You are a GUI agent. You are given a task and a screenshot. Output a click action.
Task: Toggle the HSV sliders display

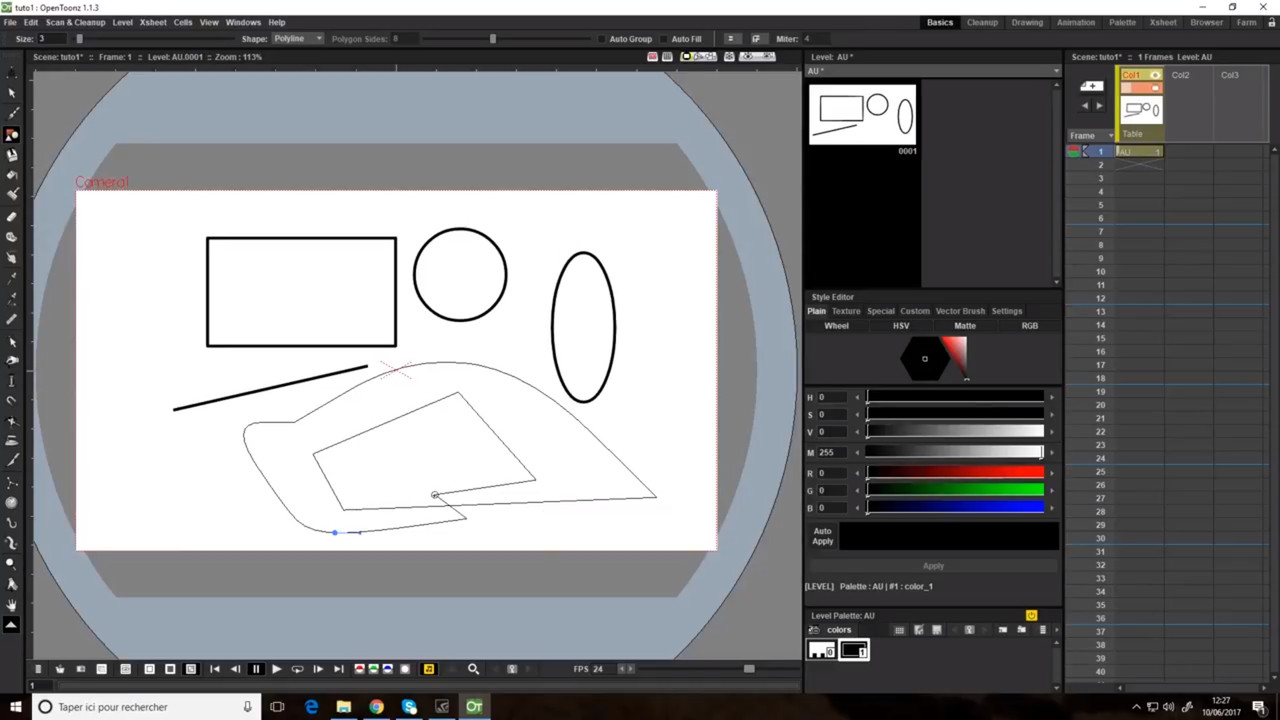click(901, 326)
